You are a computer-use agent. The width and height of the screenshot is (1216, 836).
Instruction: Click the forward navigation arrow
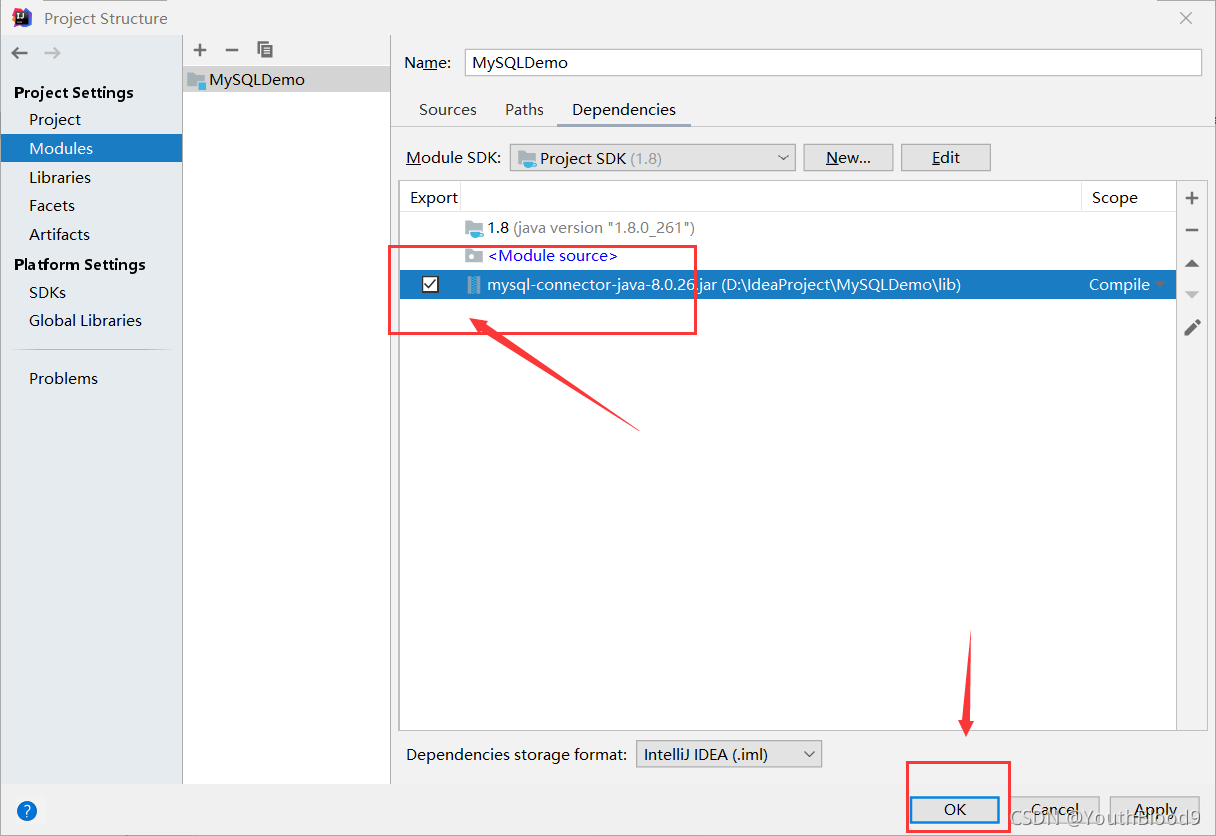point(52,53)
